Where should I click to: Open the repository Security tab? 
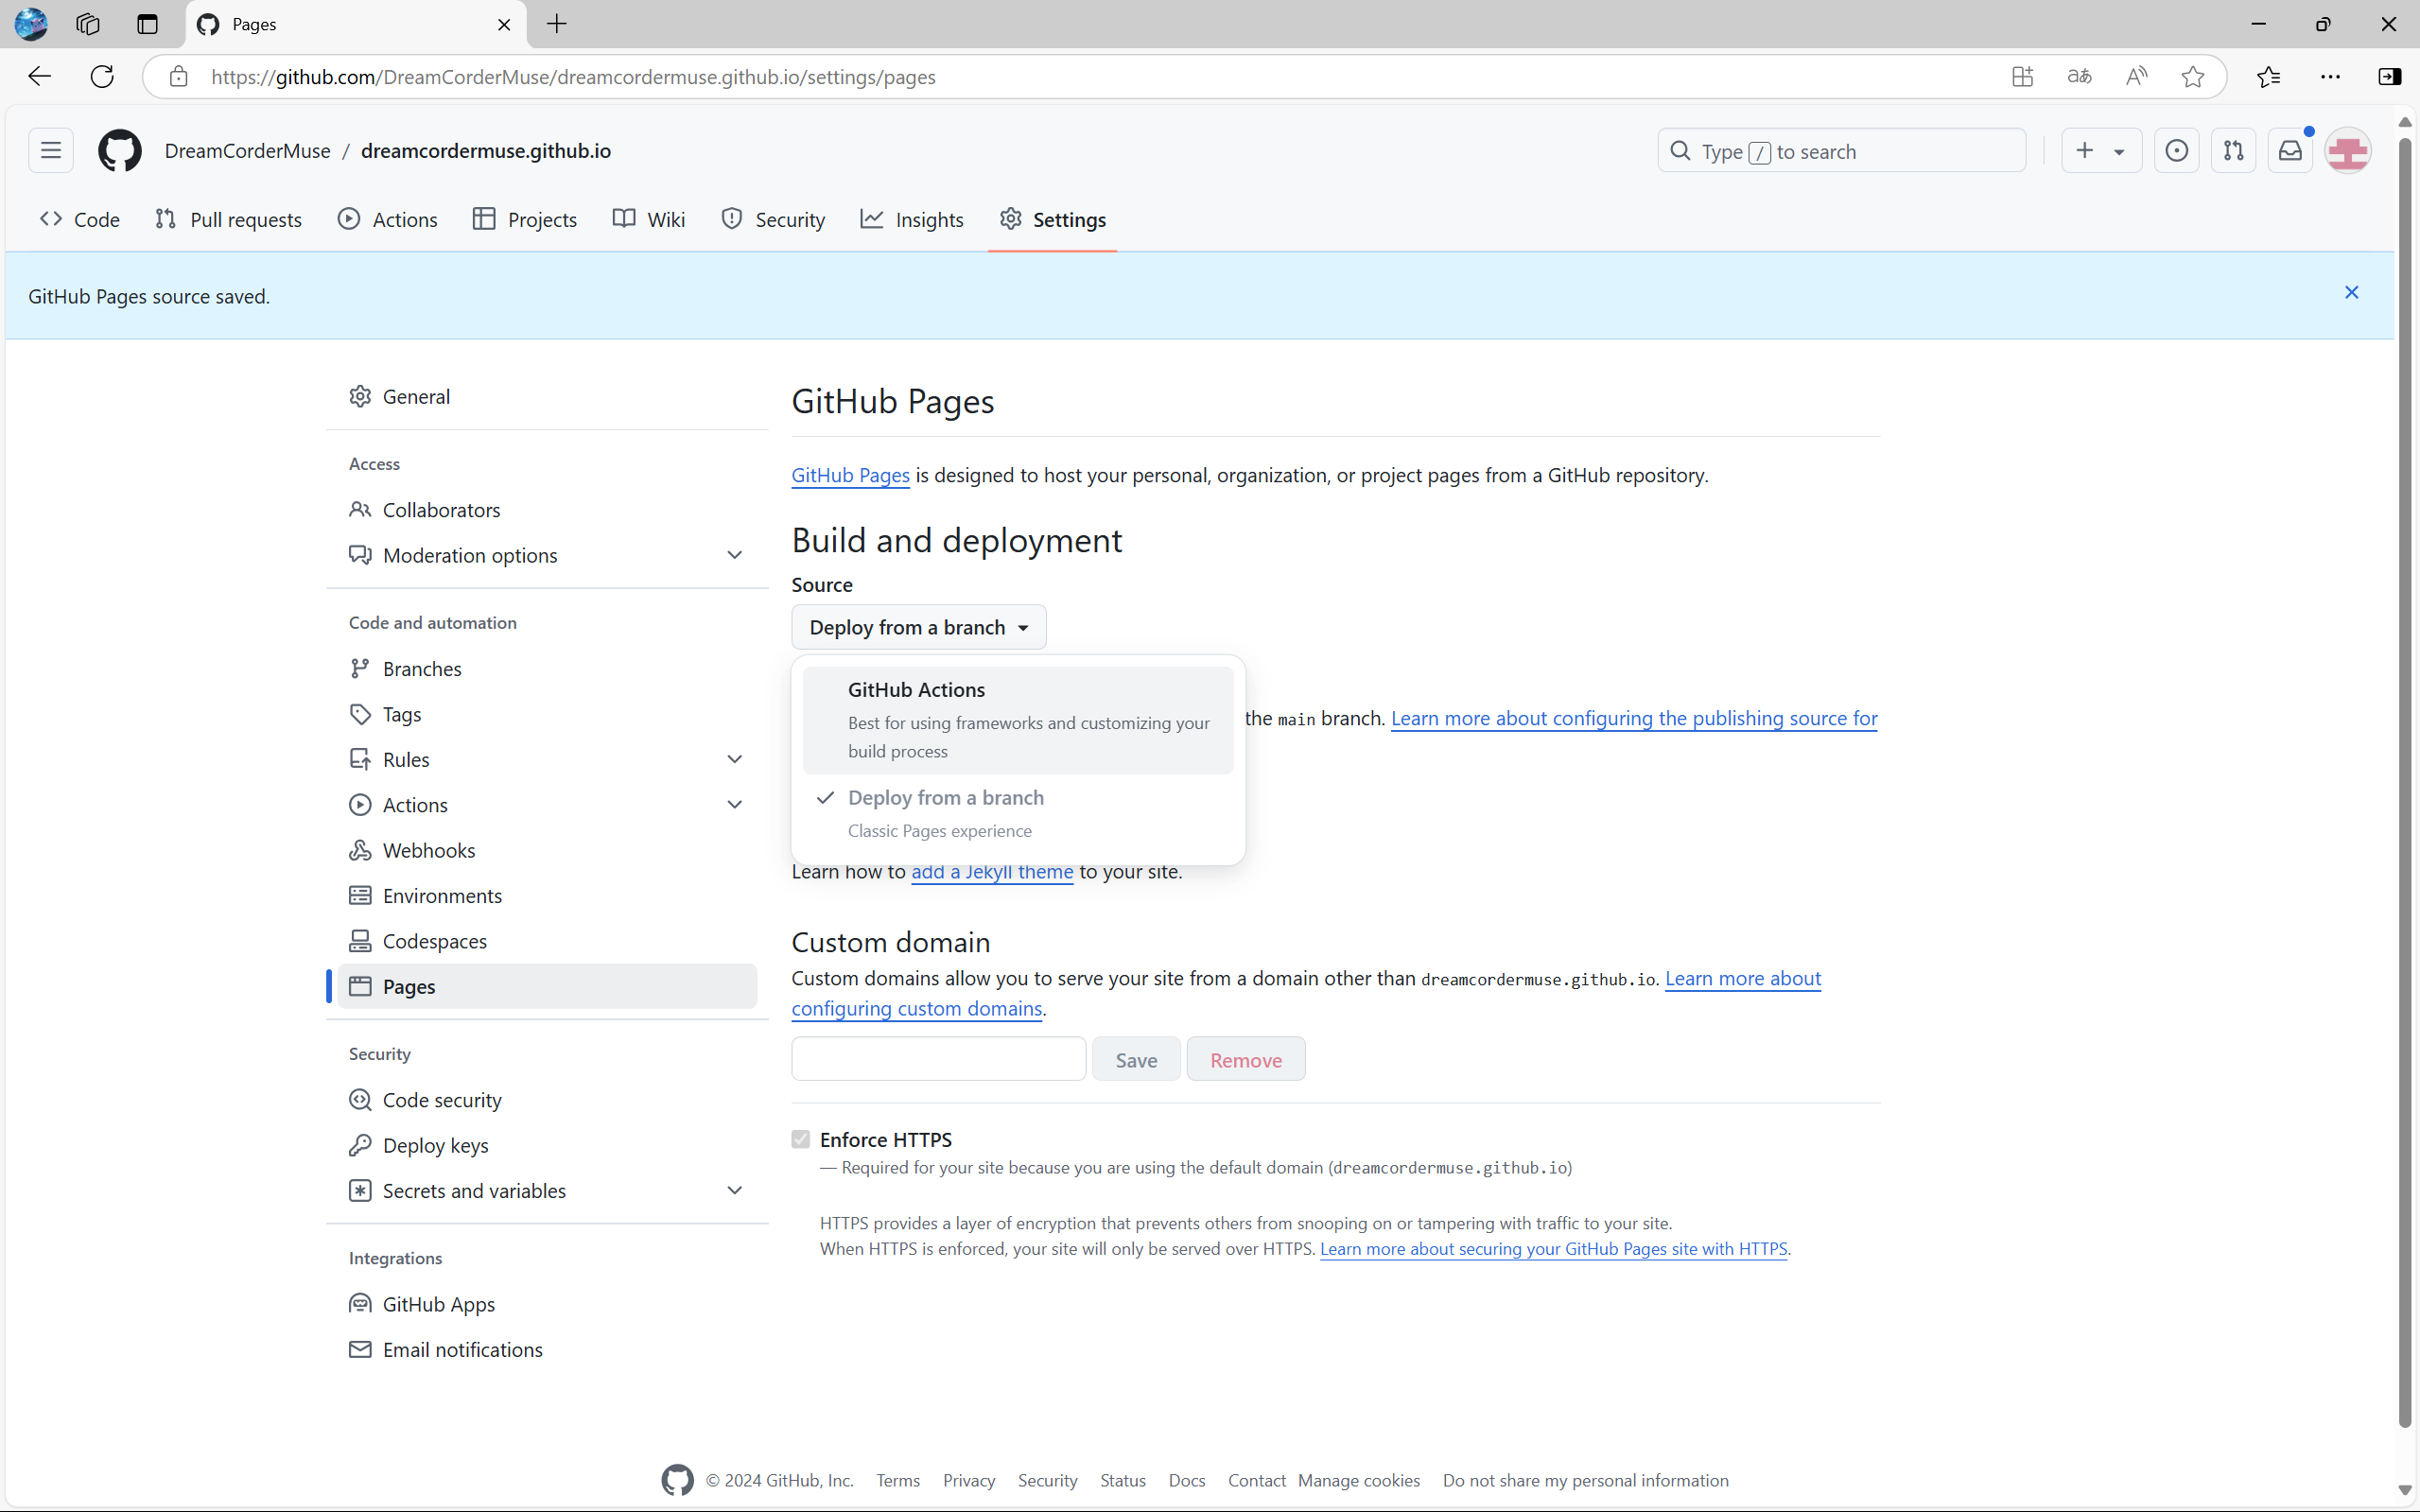click(773, 219)
